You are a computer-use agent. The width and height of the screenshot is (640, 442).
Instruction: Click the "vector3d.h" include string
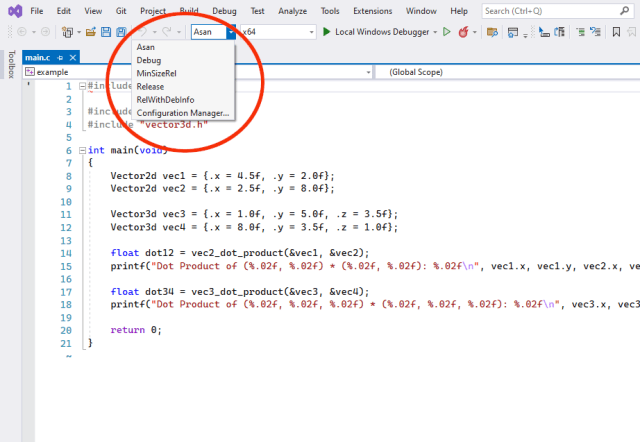[x=174, y=124]
